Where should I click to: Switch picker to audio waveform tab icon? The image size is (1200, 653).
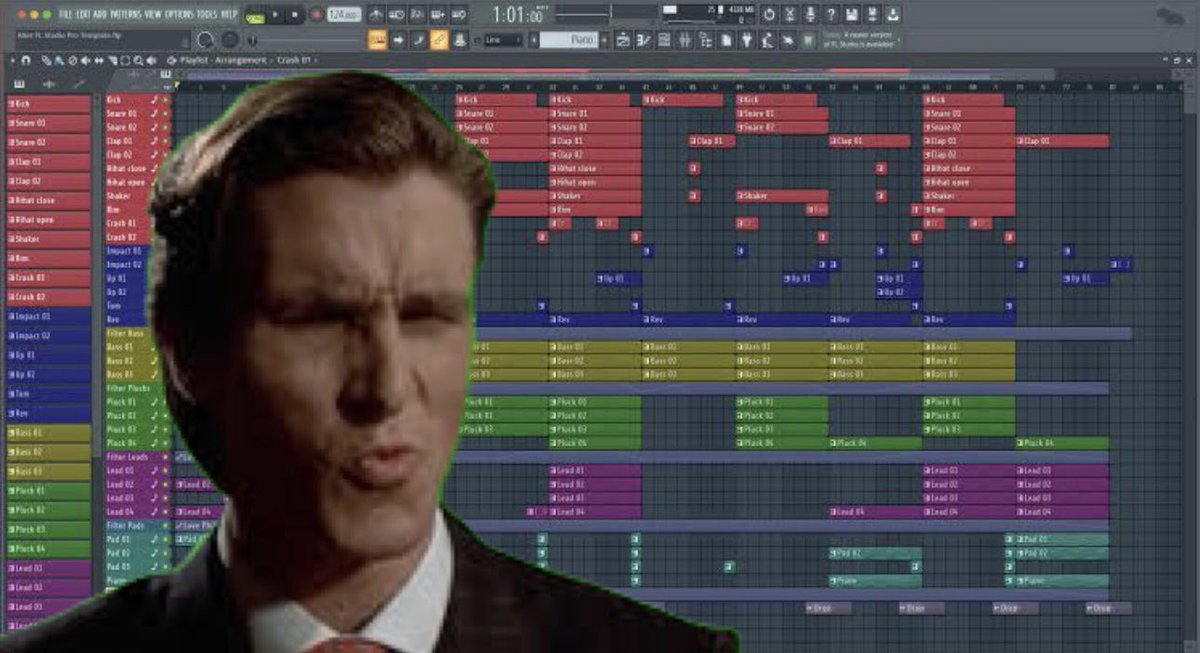(x=49, y=84)
